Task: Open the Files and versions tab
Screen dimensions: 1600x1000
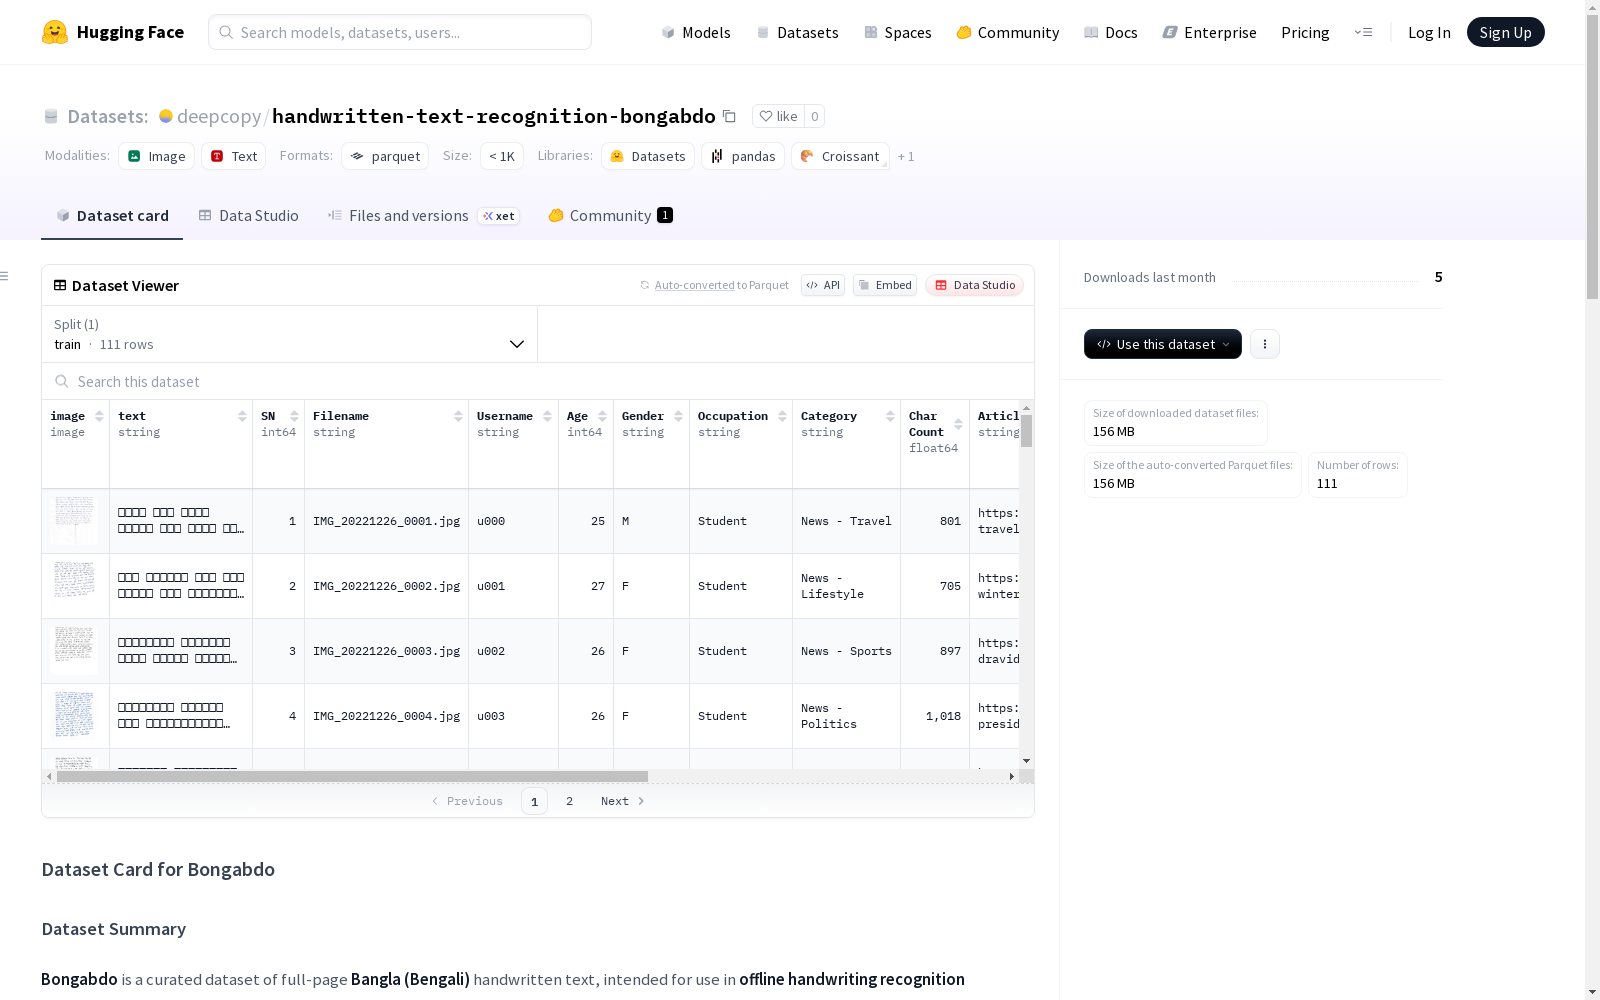Action: 423,216
